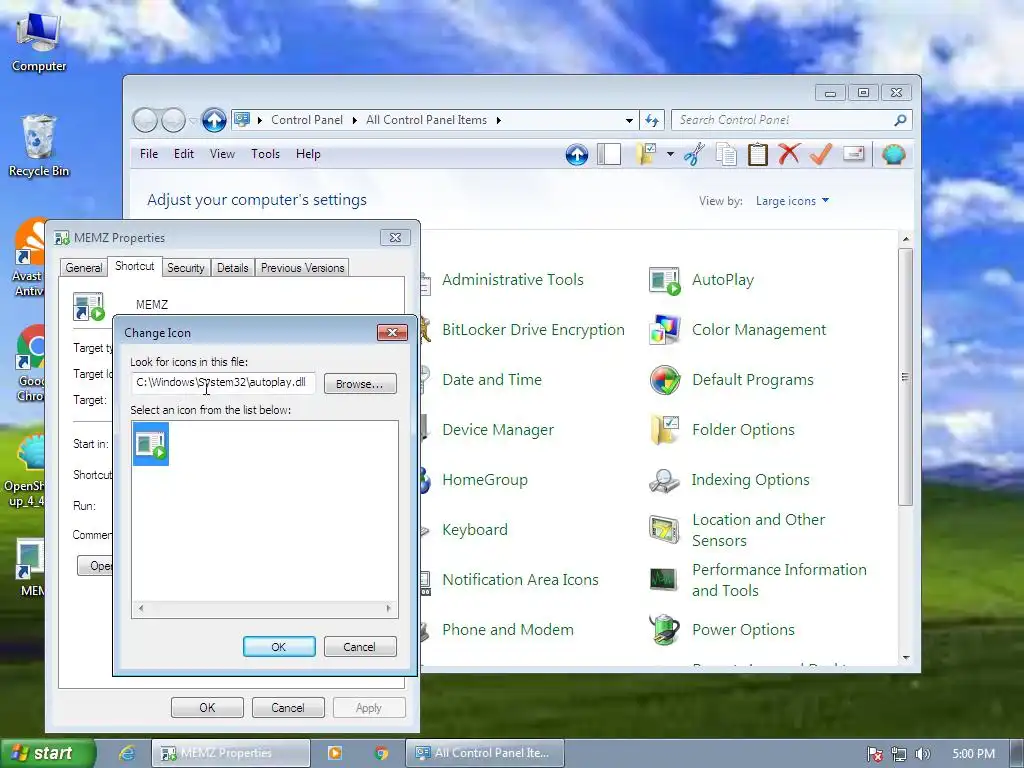Image resolution: width=1024 pixels, height=768 pixels.
Task: Open the Edit menu
Action: [184, 154]
